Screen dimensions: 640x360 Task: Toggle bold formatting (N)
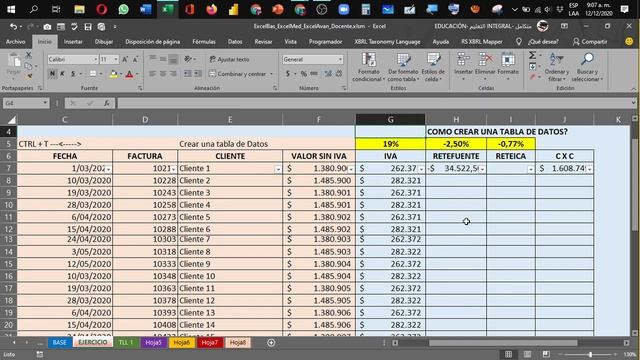[x=52, y=74]
